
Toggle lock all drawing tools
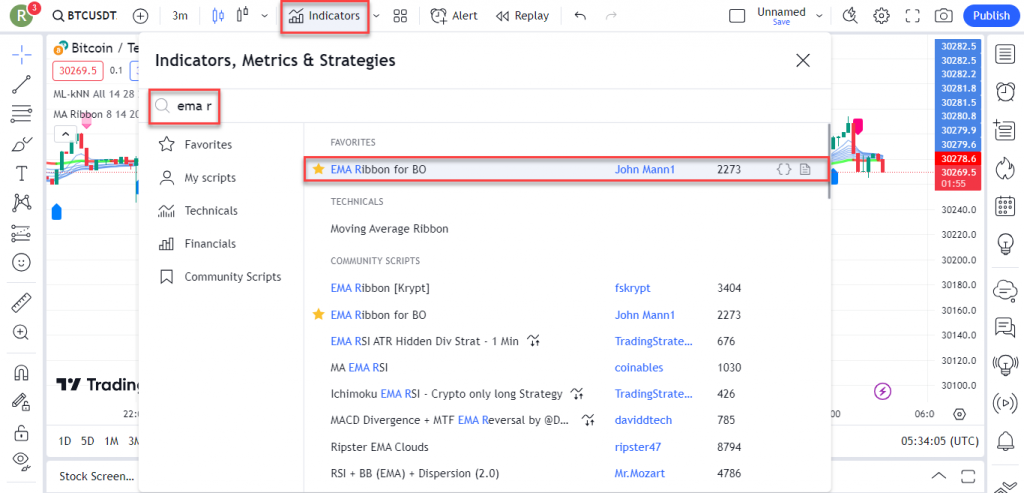(x=22, y=432)
